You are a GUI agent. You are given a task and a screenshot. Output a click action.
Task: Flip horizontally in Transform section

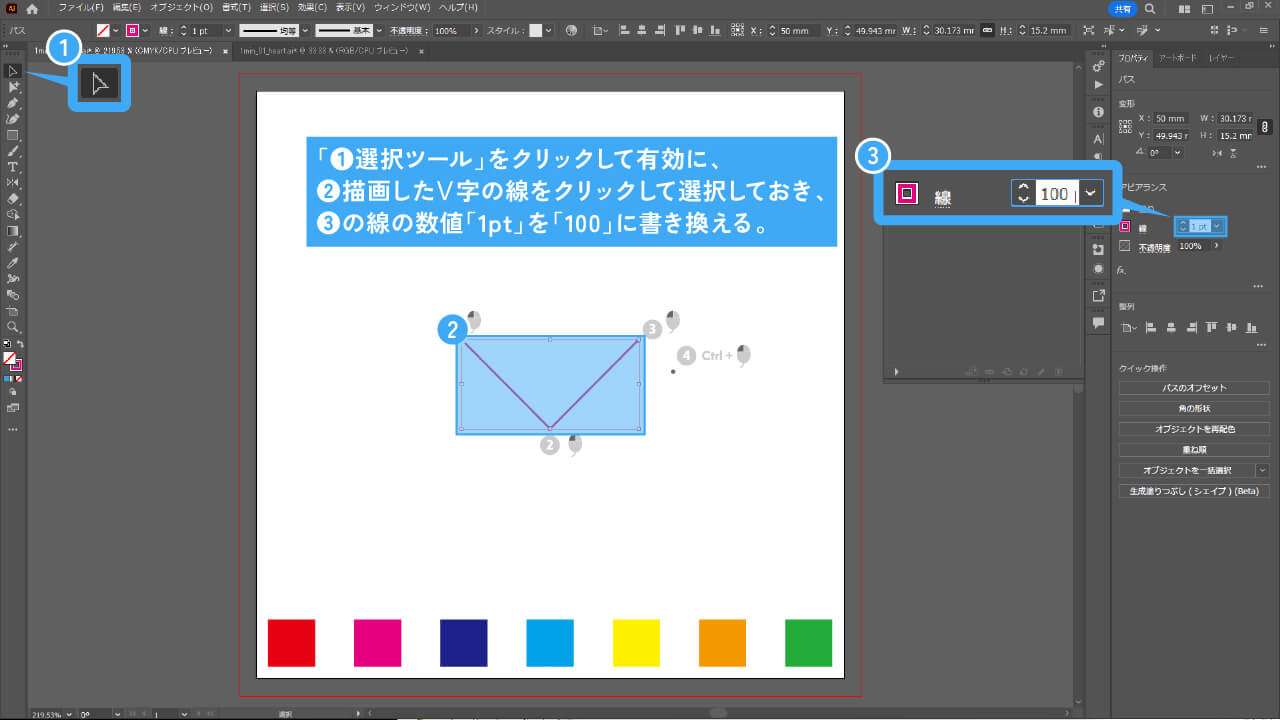1217,152
